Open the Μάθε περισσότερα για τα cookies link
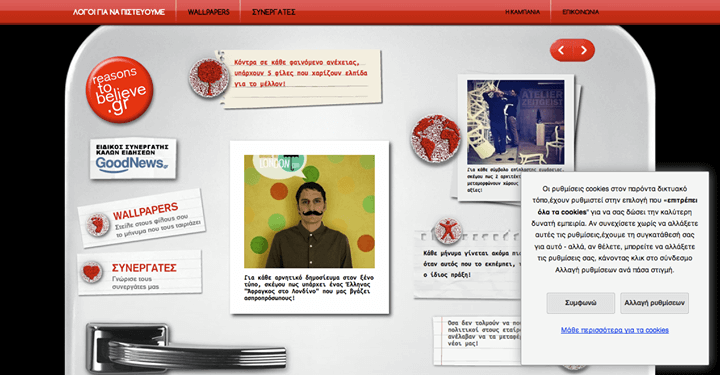Screen dimensions: 720x375 point(614,330)
